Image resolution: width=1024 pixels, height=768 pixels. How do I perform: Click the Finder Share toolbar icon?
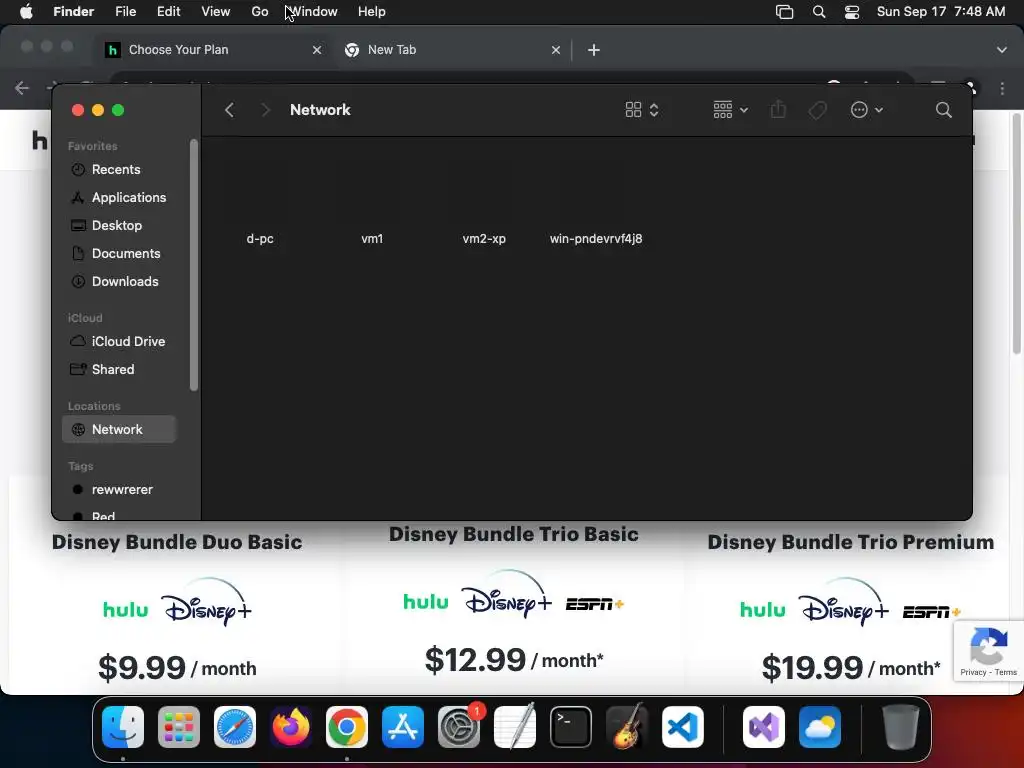778,110
